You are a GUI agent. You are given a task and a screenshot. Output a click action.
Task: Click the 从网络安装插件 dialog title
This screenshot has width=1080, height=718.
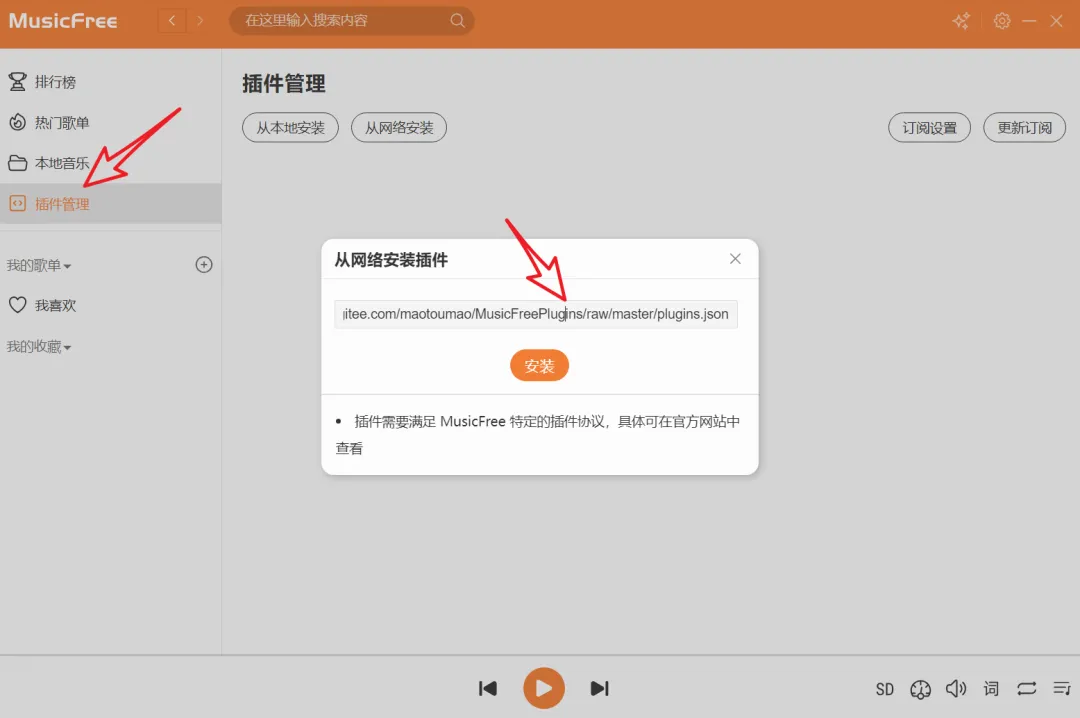pyautogui.click(x=391, y=260)
